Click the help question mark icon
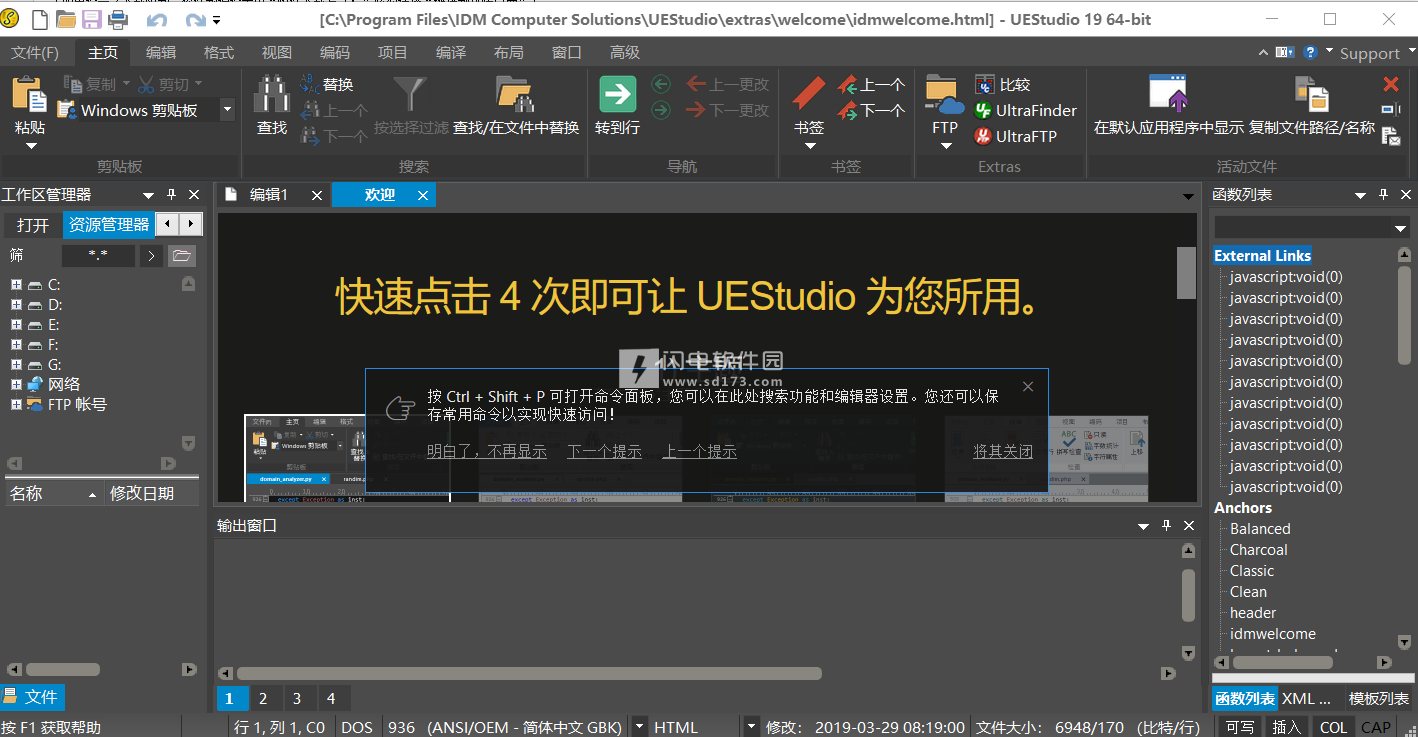Viewport: 1418px width, 737px height. coord(1309,52)
